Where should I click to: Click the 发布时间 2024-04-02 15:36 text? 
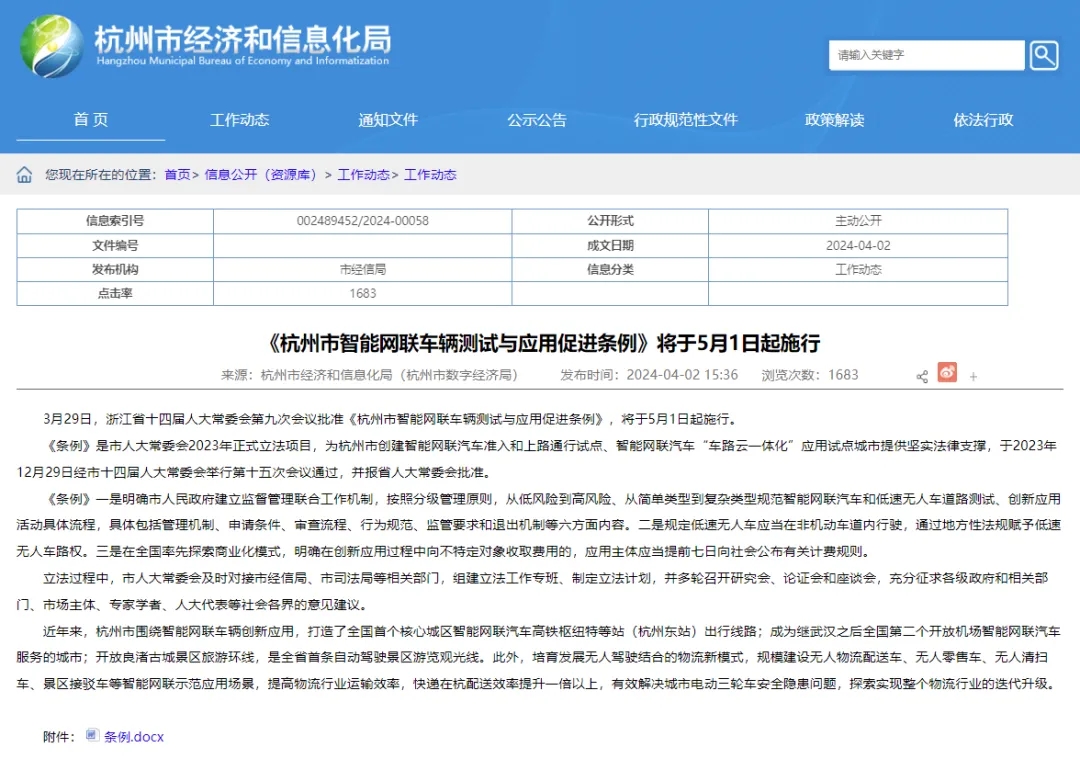click(x=649, y=375)
